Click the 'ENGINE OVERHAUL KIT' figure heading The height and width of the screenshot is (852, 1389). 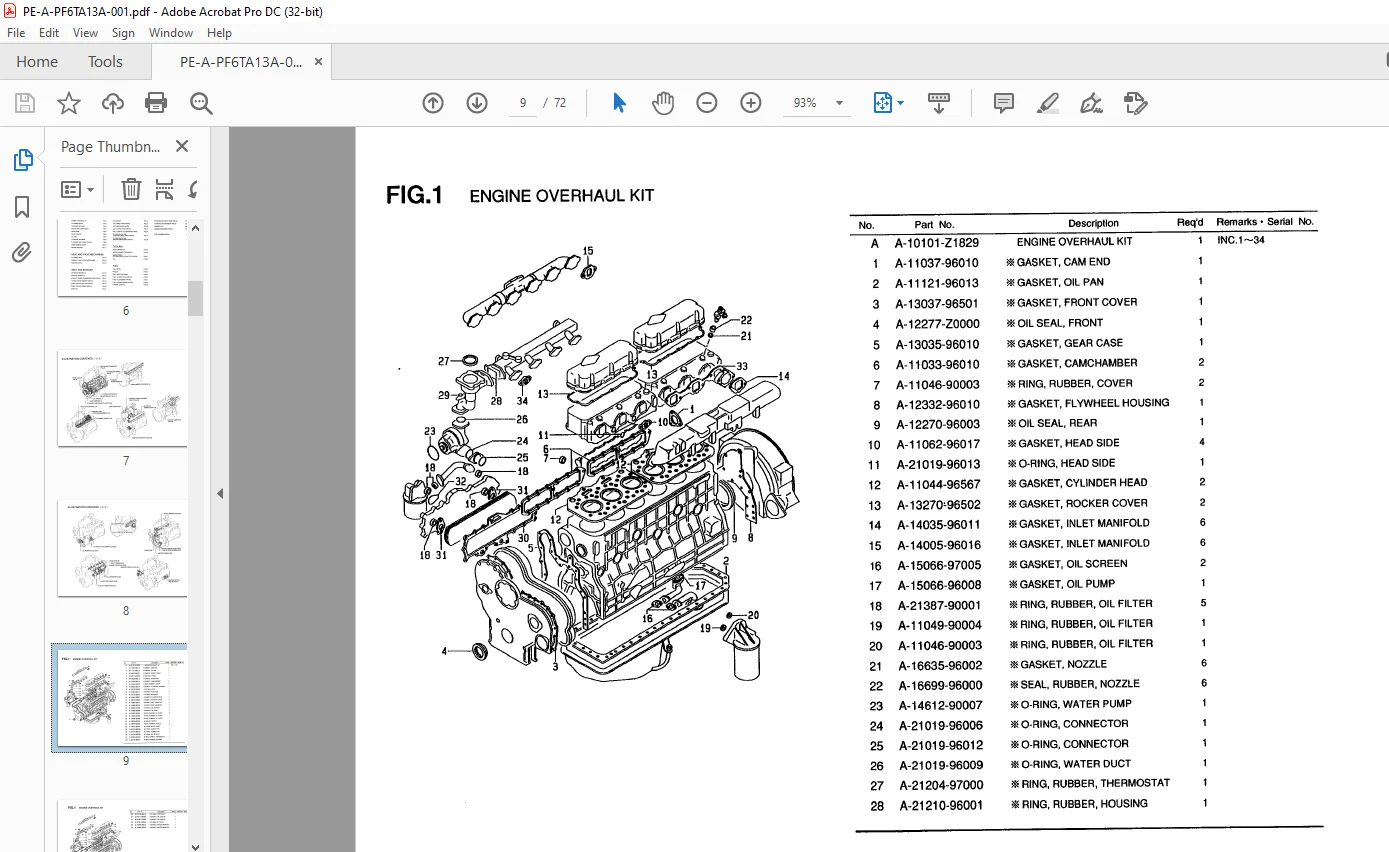[x=562, y=196]
